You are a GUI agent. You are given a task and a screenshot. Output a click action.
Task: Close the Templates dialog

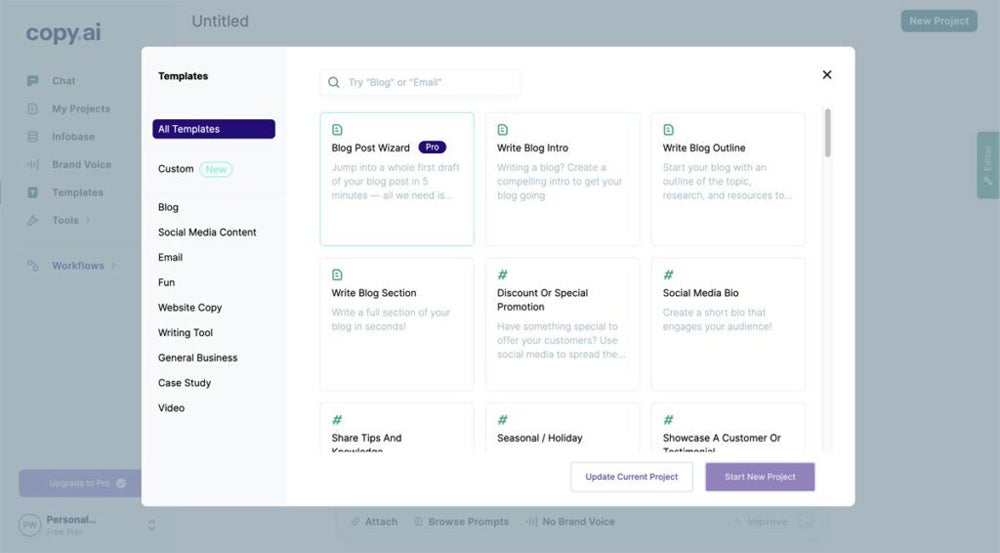tap(827, 75)
